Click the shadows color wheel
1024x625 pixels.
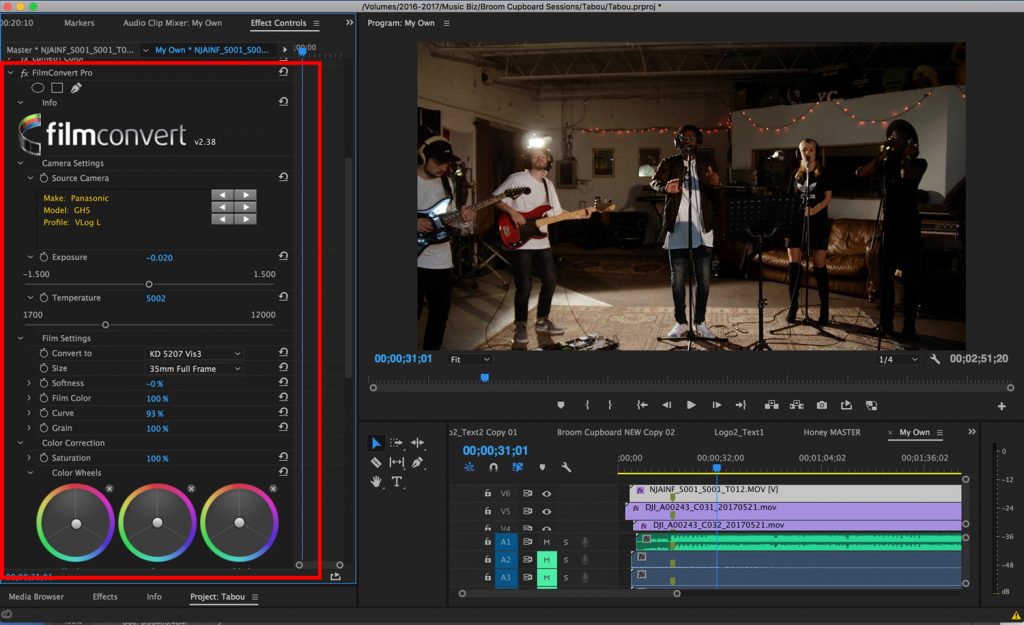coord(75,523)
